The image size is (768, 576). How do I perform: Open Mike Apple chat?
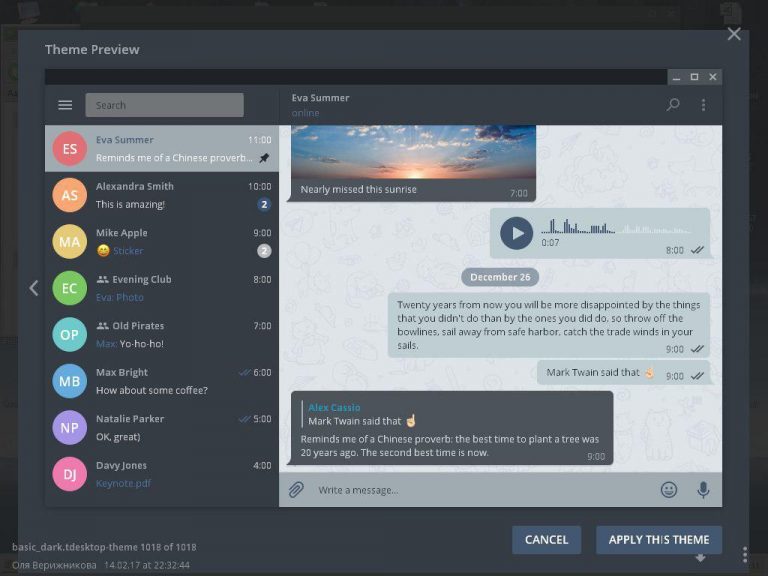click(x=162, y=241)
